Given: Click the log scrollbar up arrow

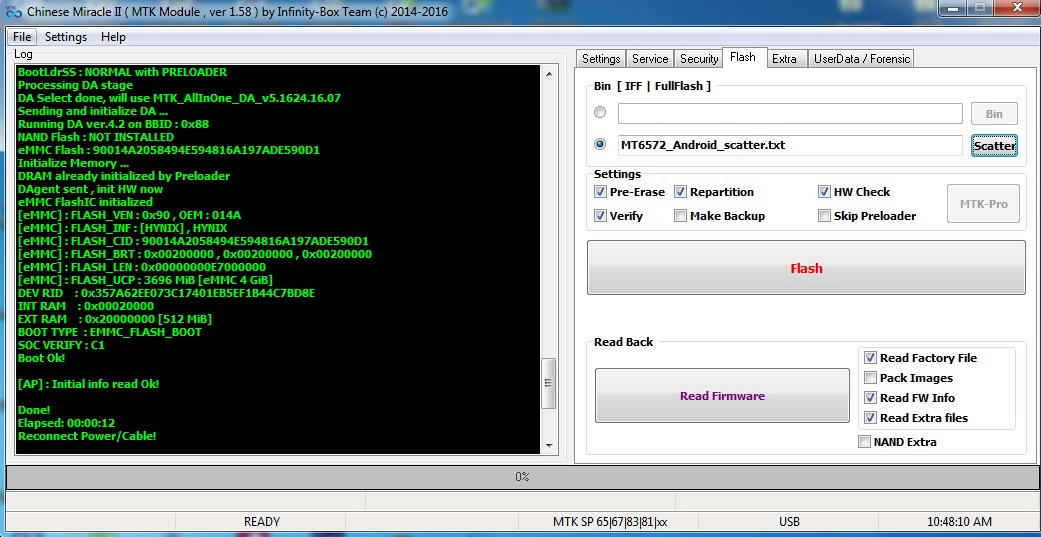Looking at the screenshot, I should tap(549, 73).
